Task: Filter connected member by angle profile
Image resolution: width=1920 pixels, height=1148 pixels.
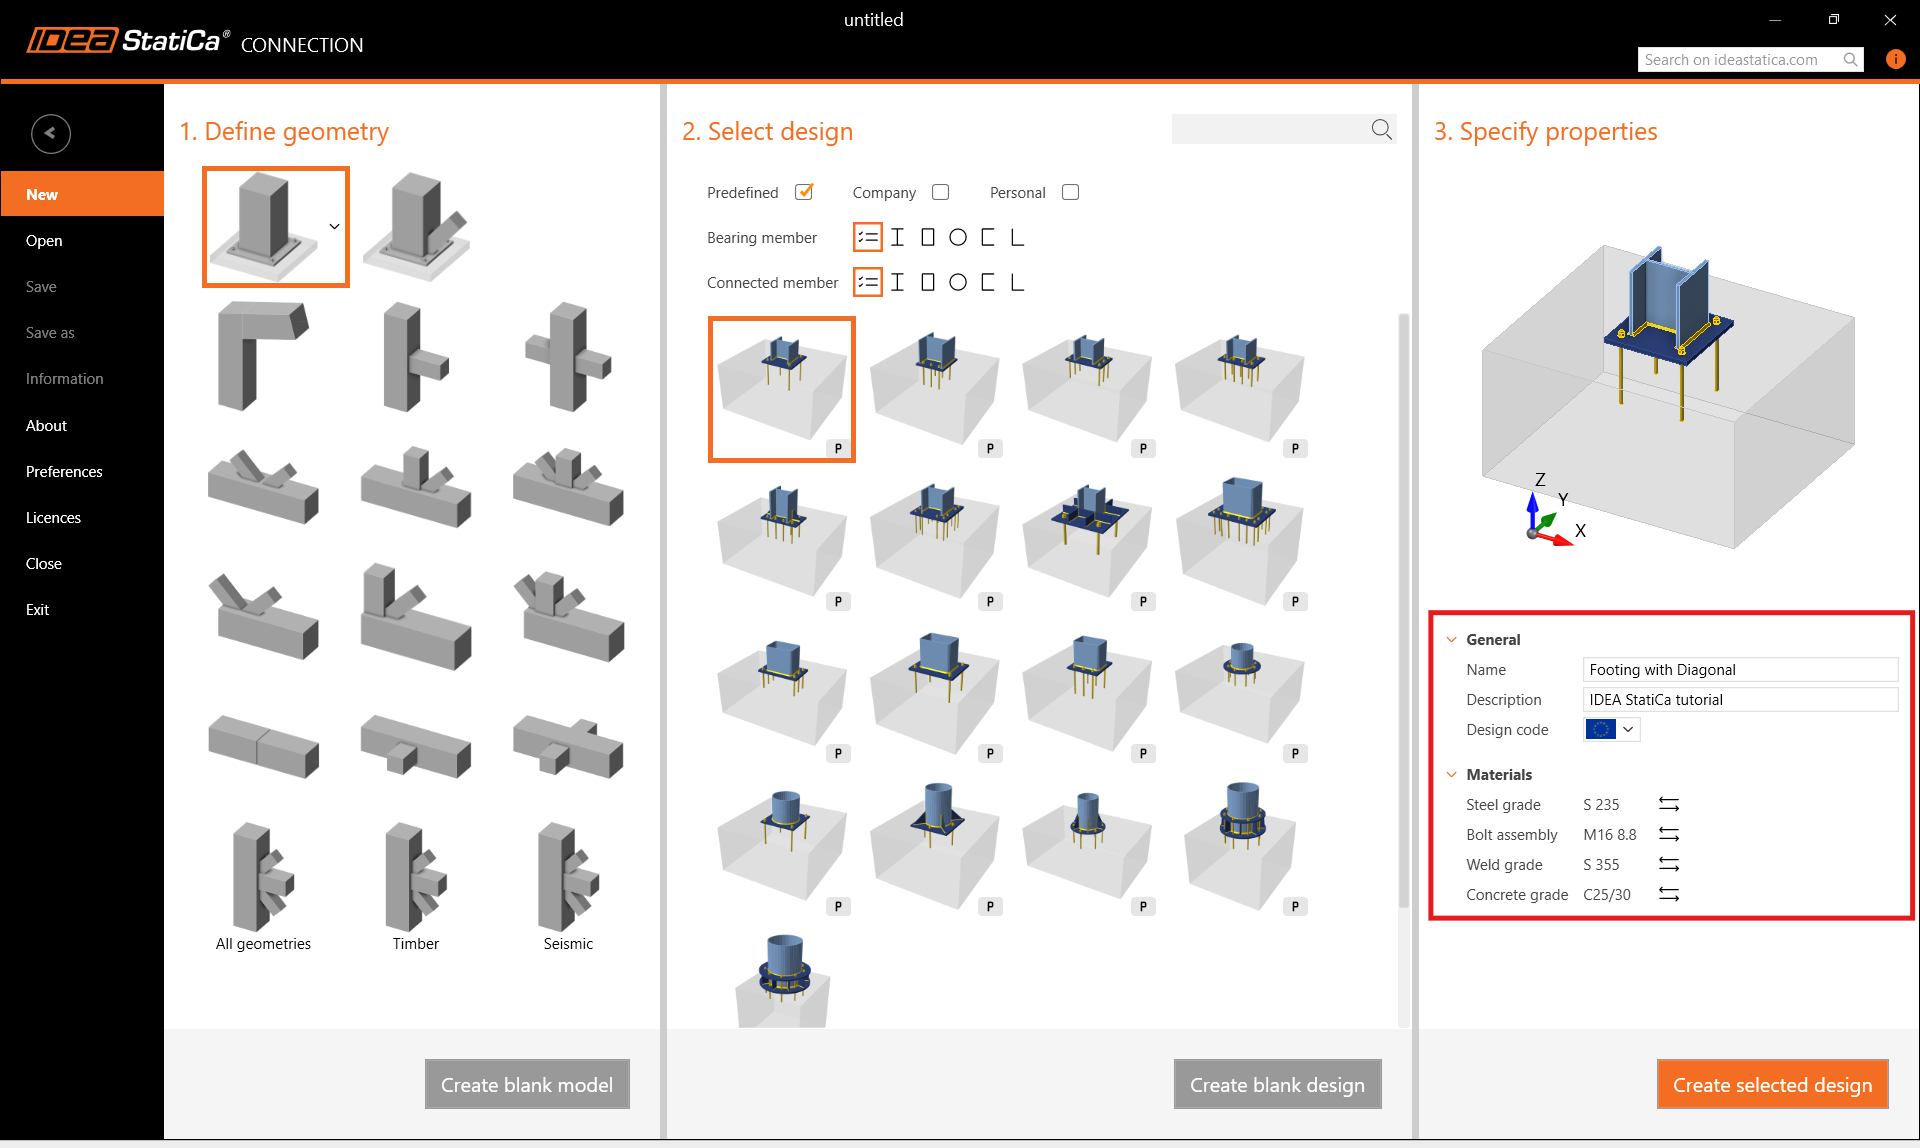Action: (1017, 281)
